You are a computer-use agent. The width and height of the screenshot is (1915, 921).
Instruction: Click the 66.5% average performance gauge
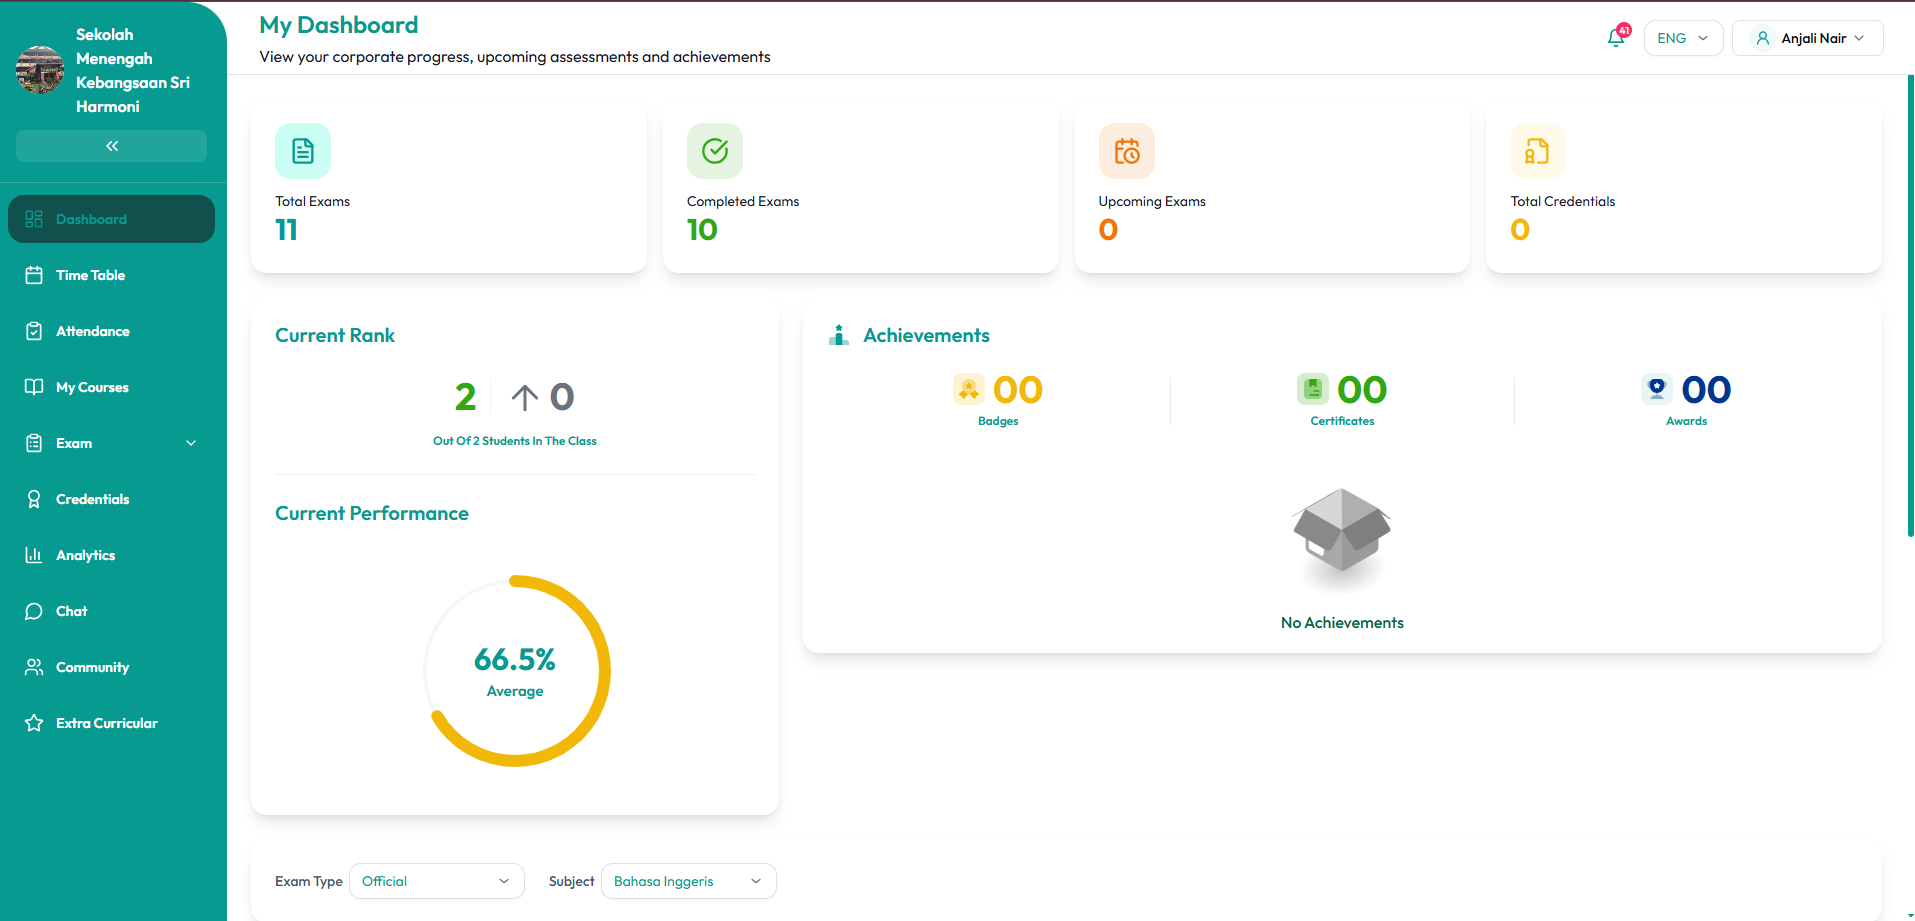tap(515, 671)
